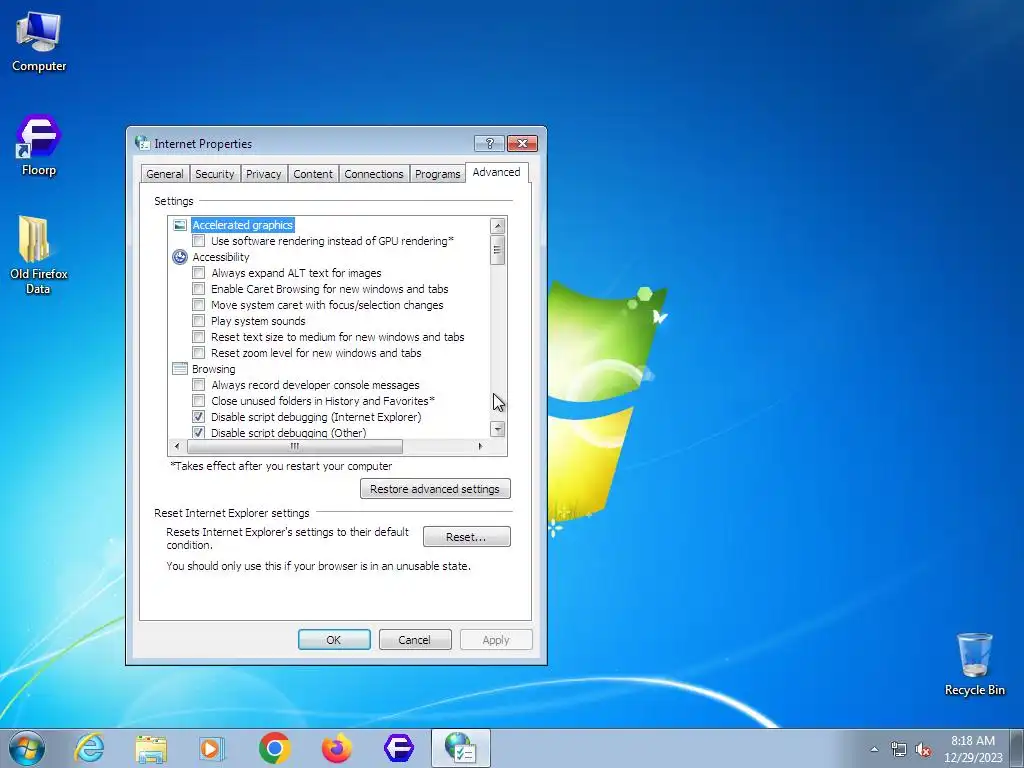Open the Privacy tab
Screen dimensions: 1024x768
[x=264, y=174]
